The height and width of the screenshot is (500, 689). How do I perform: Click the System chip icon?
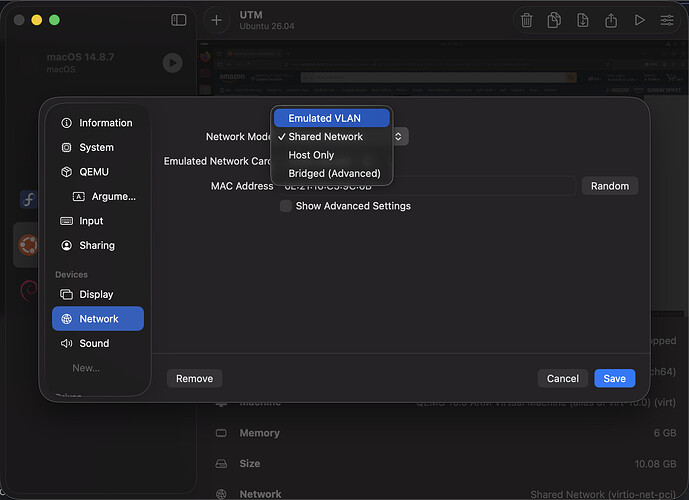click(x=66, y=148)
